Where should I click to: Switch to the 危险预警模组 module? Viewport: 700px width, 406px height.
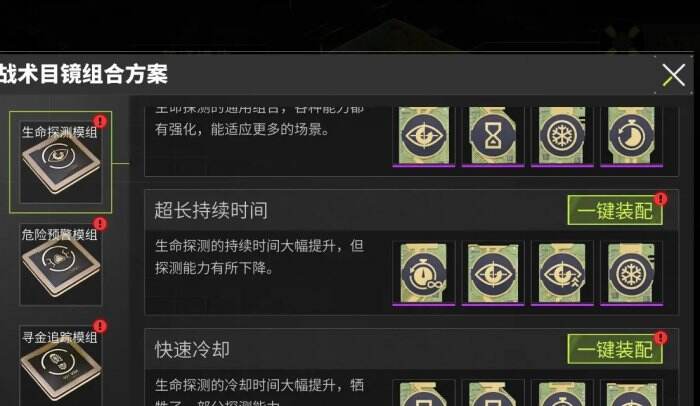tap(60, 264)
